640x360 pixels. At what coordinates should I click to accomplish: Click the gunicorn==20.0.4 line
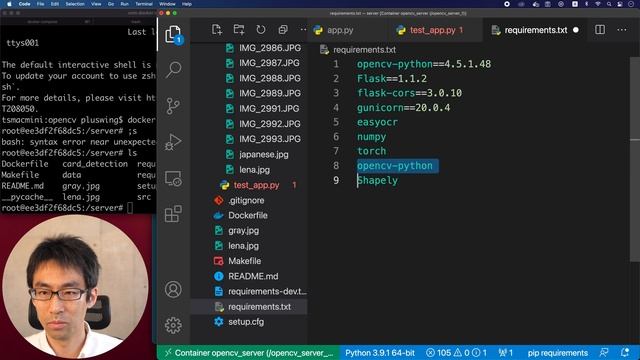pos(403,108)
